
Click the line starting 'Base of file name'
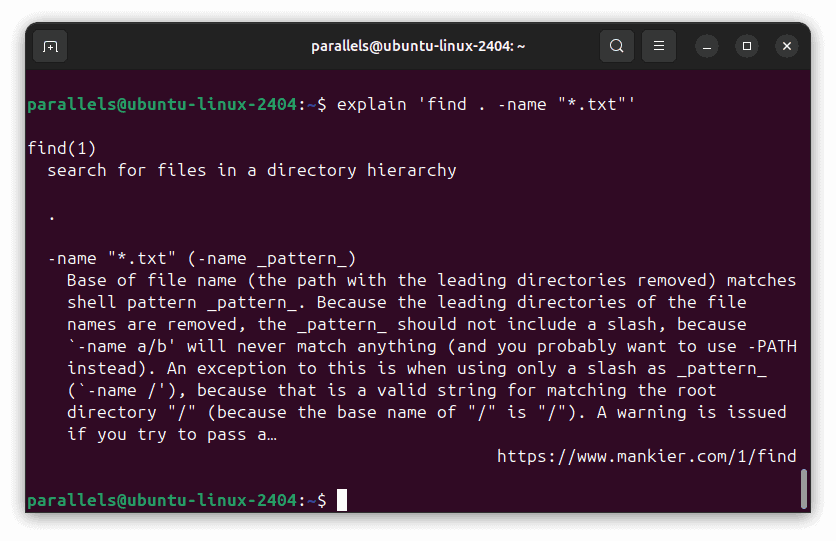431,280
